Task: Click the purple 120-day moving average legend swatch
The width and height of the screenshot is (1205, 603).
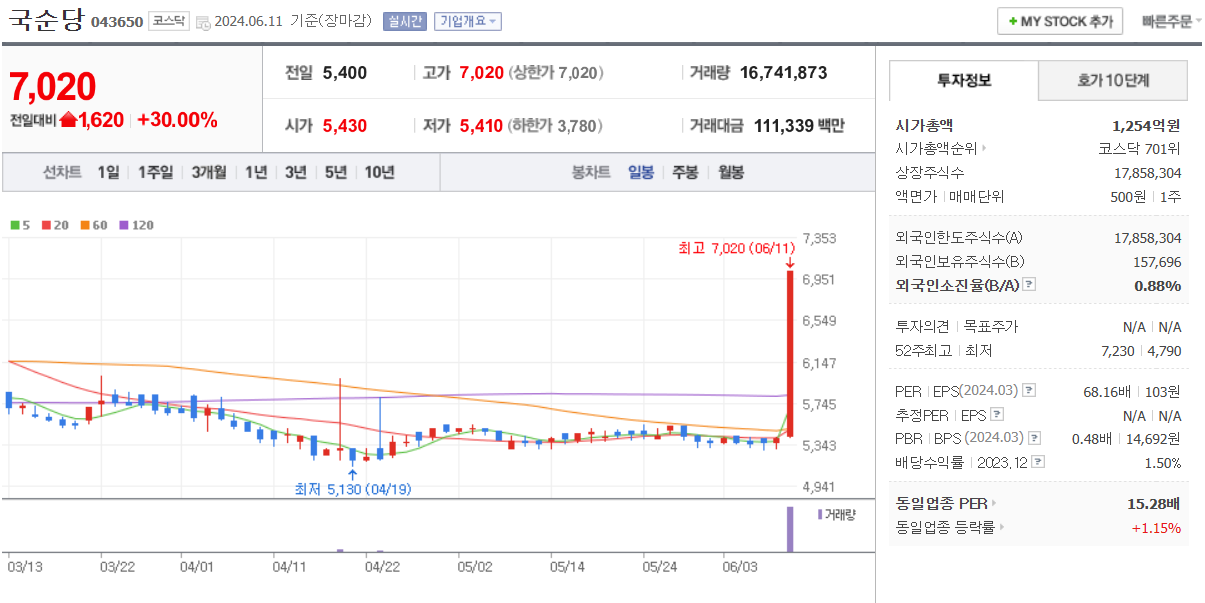Action: click(125, 225)
